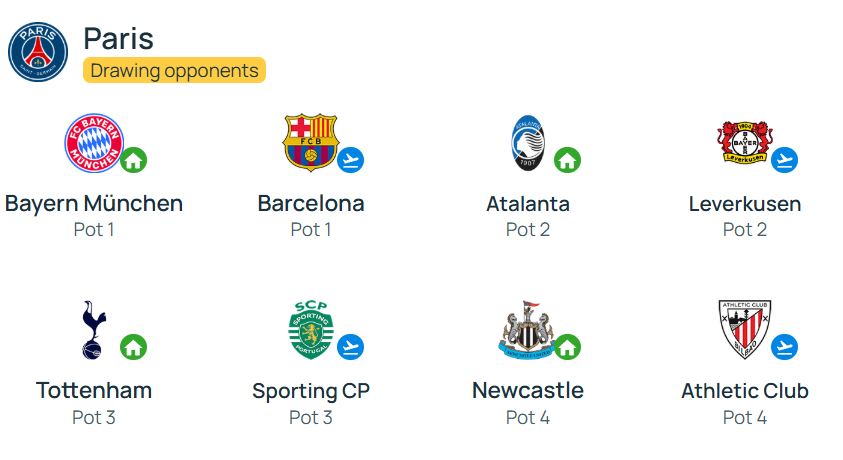Click away plane icon beside Athletic Club

(784, 347)
